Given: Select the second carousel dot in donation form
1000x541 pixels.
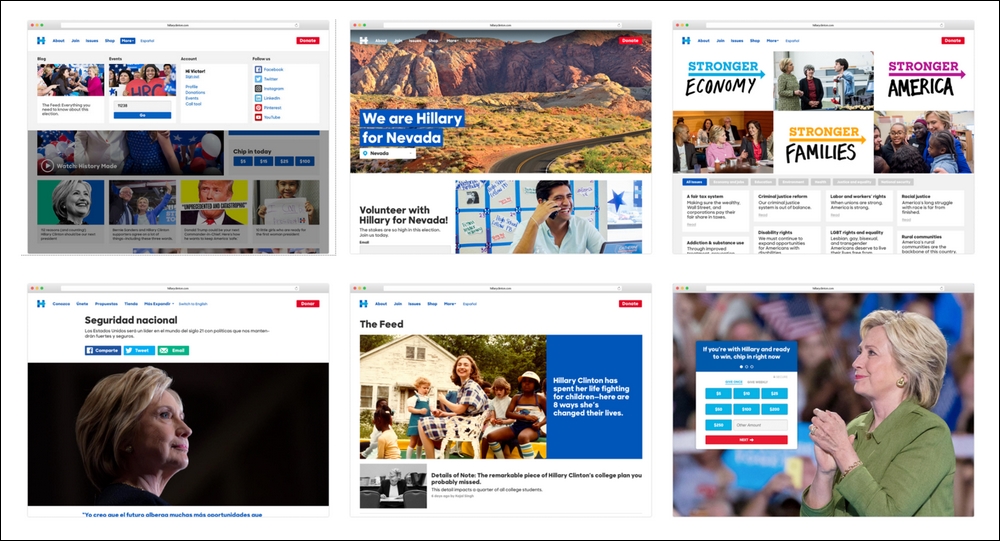Looking at the screenshot, I should point(747,367).
